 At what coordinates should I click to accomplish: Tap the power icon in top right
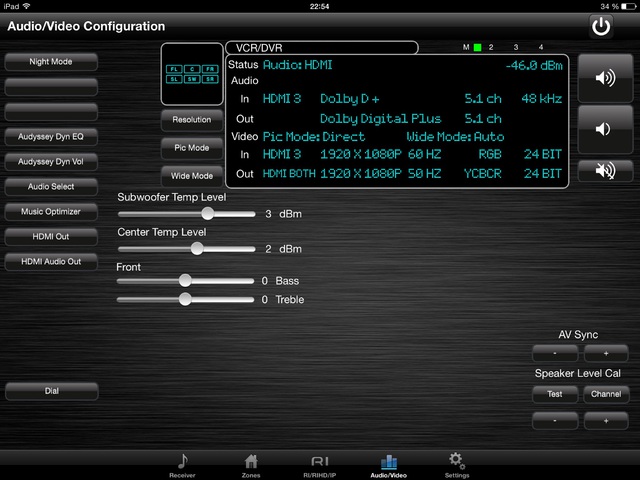point(601,26)
